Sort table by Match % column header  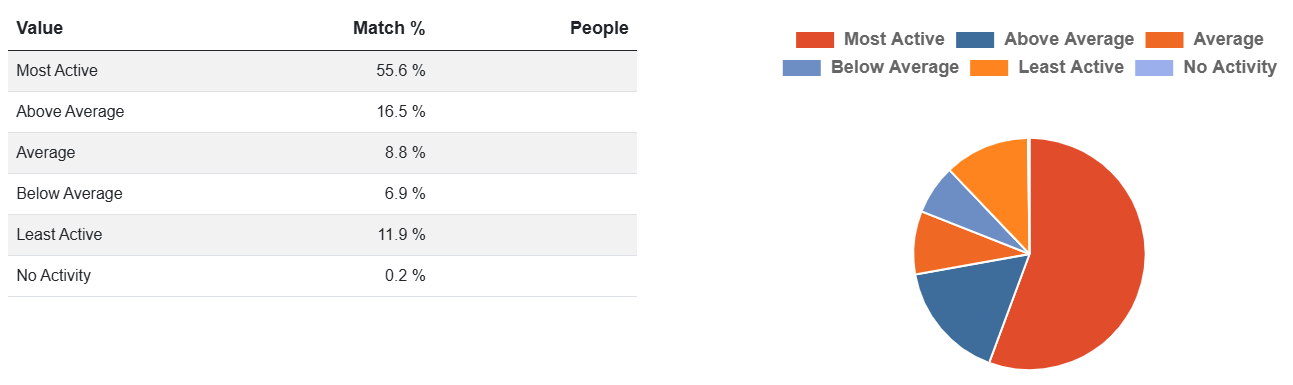point(389,28)
